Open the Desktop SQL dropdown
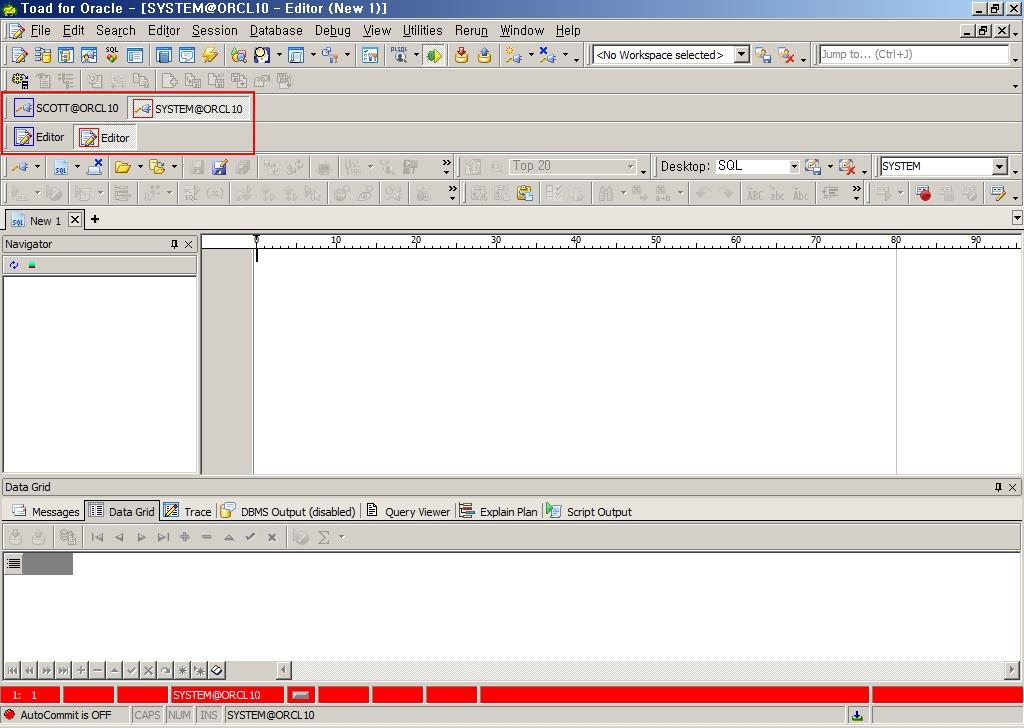Screen dimensions: 1024x728 point(794,167)
